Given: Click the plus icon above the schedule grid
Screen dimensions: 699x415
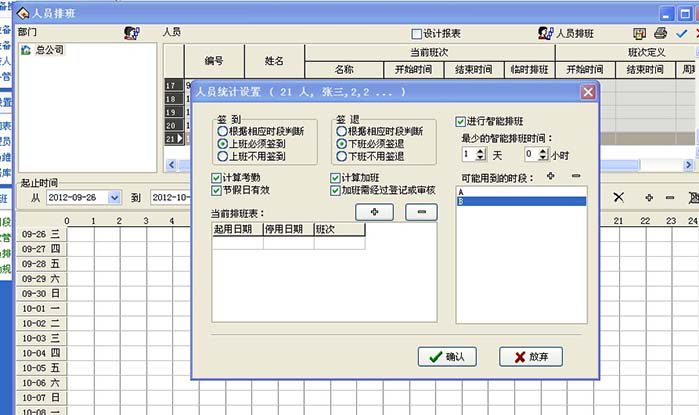Looking at the screenshot, I should 649,197.
